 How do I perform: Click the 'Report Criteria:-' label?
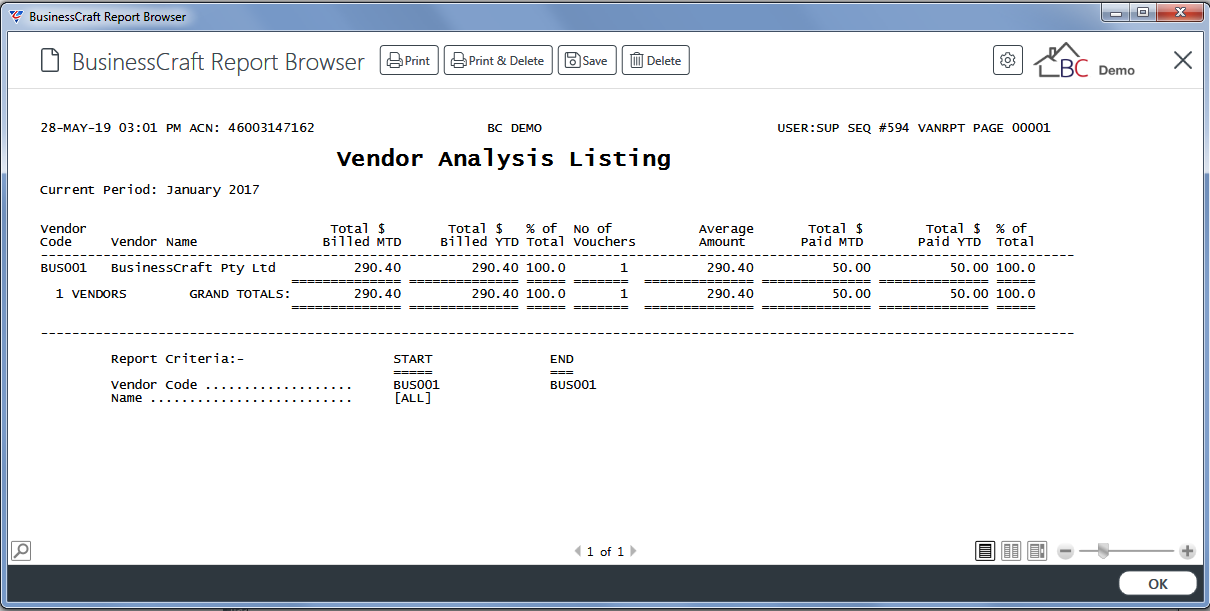178,359
